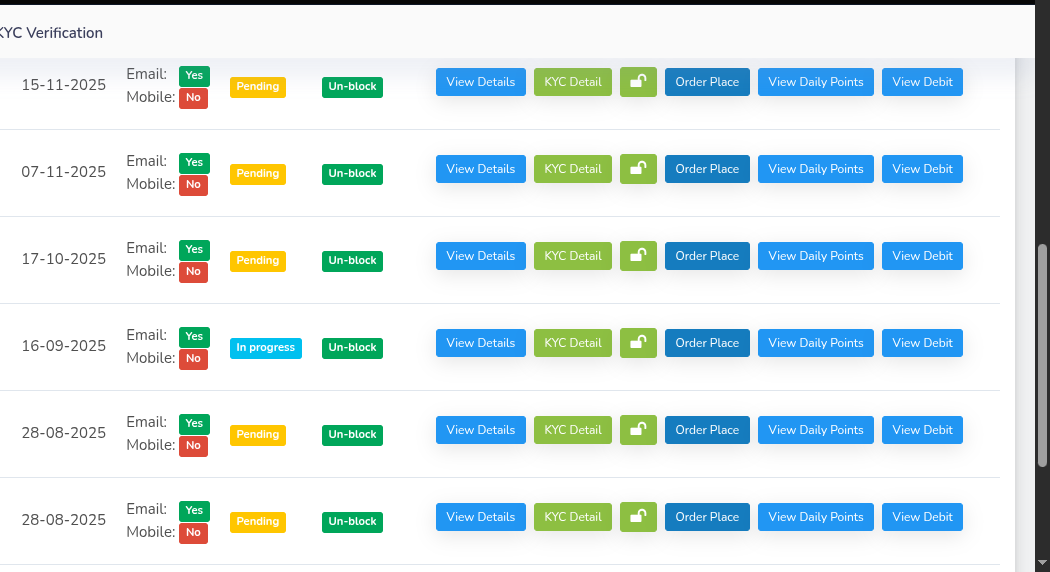Click unlock icon in 07-11-2025 row

click(x=638, y=169)
